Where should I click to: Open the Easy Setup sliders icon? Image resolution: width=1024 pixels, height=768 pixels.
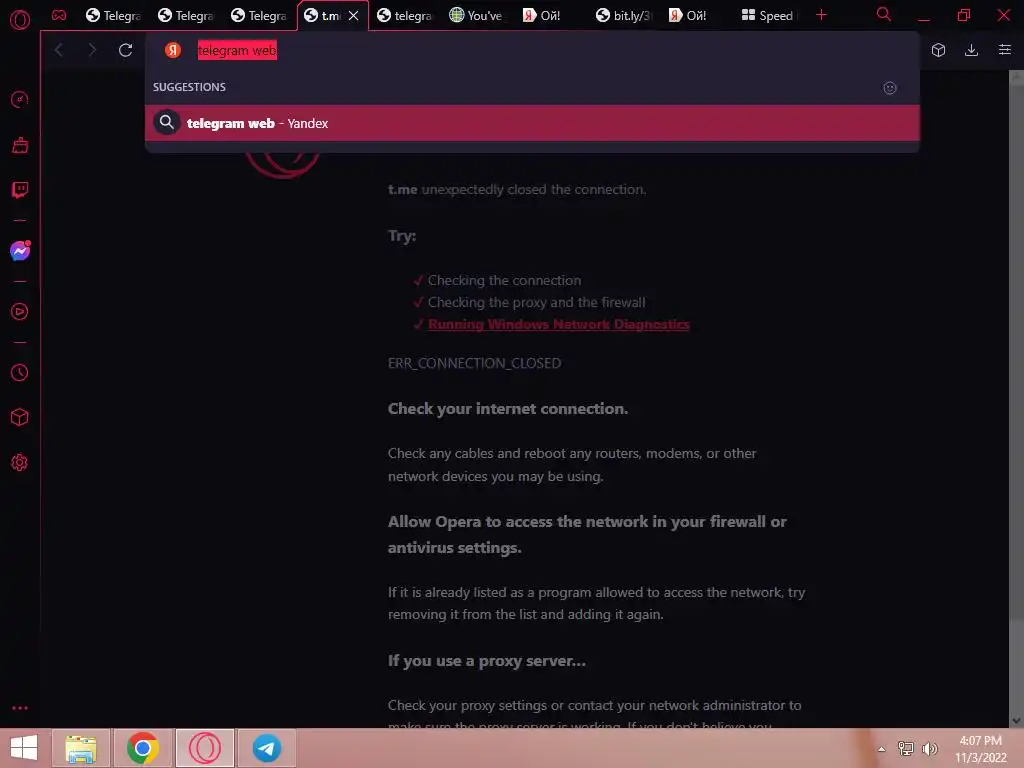pyautogui.click(x=1004, y=50)
